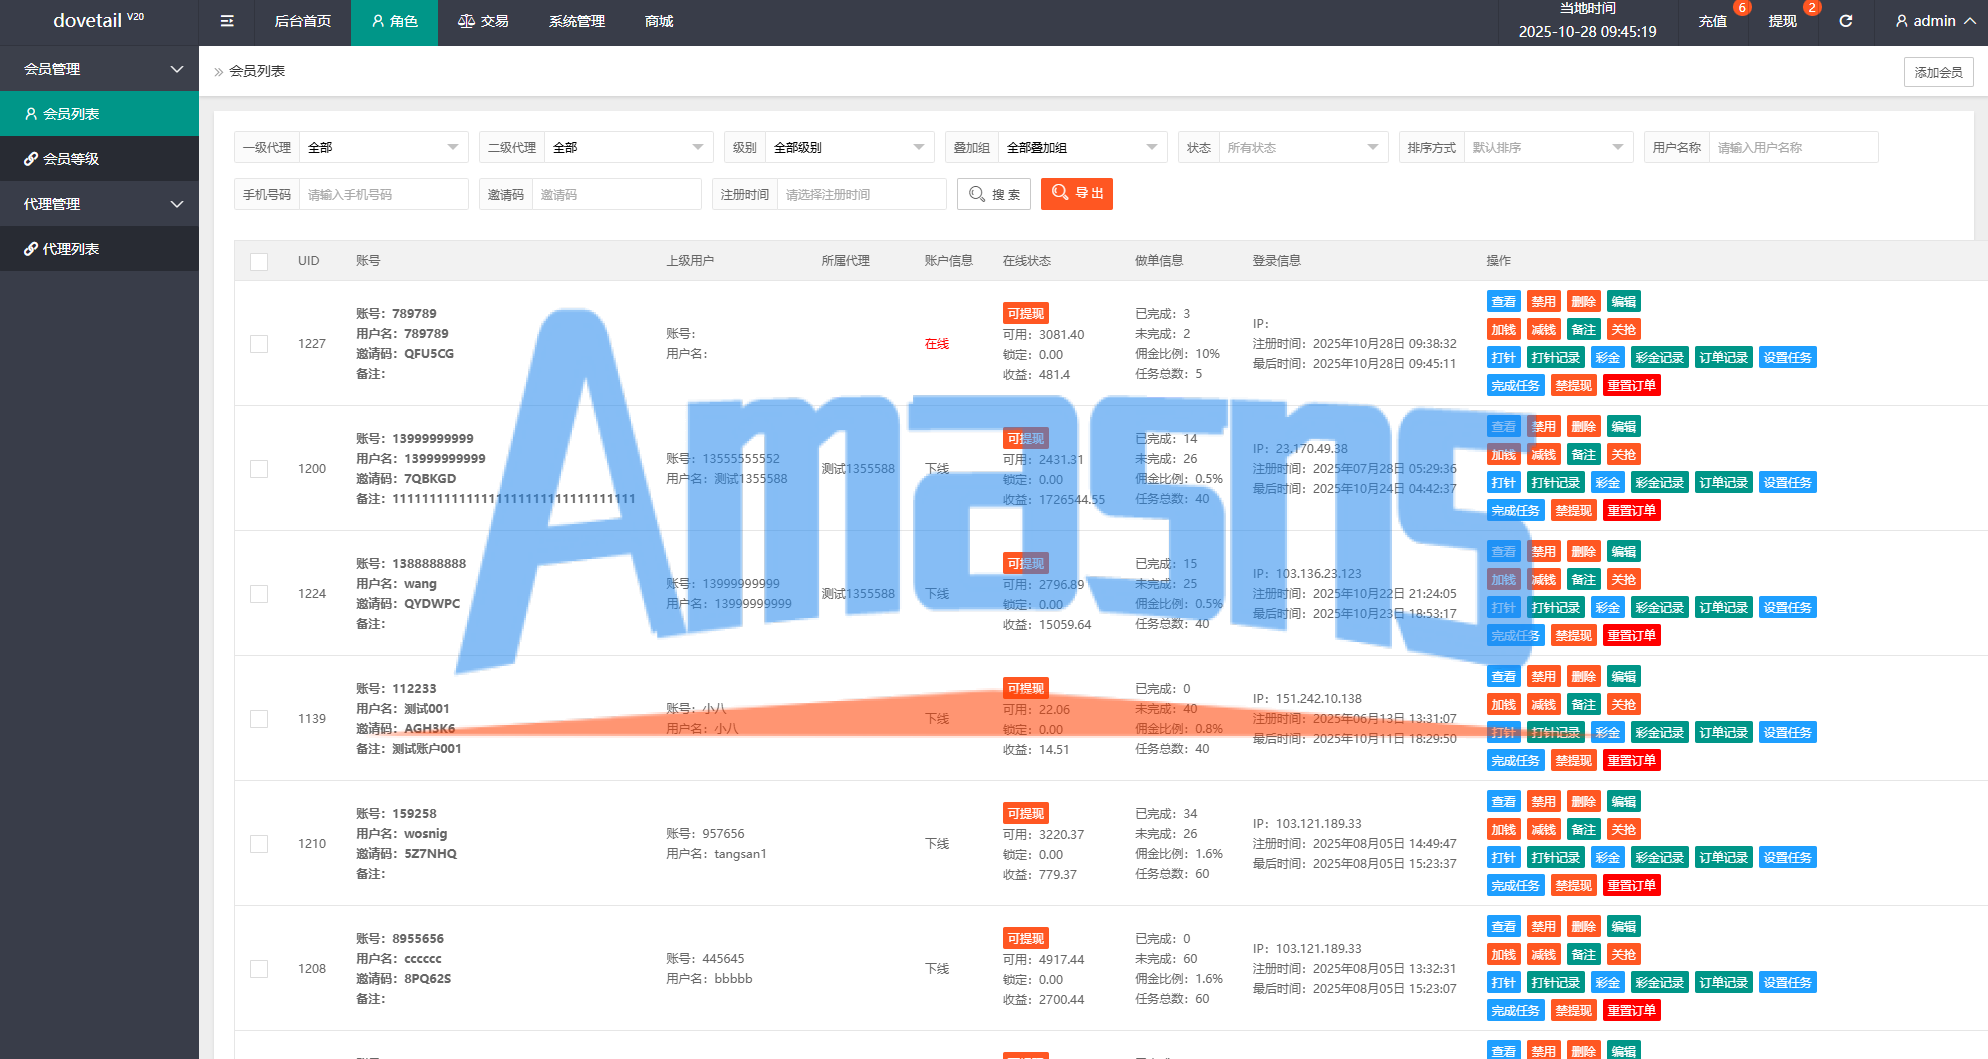Tick the checkbox for UID 1208

(x=259, y=969)
